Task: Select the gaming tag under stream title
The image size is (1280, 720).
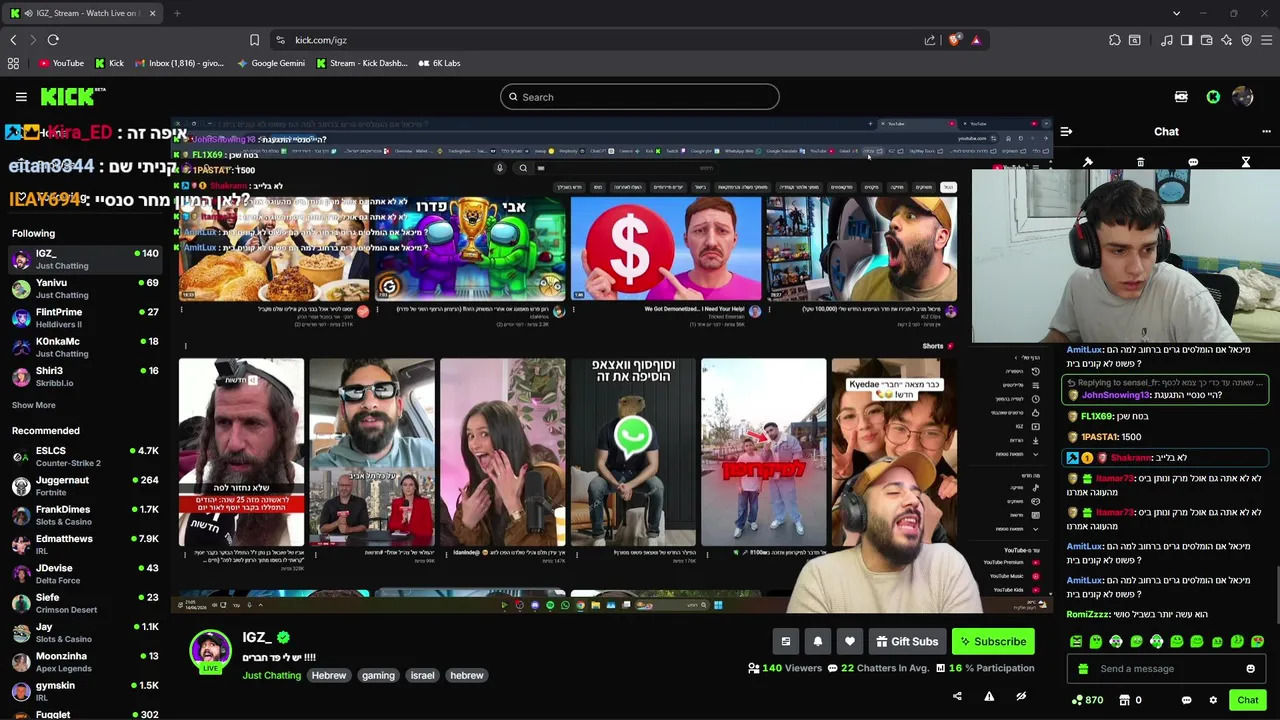Action: [x=378, y=675]
